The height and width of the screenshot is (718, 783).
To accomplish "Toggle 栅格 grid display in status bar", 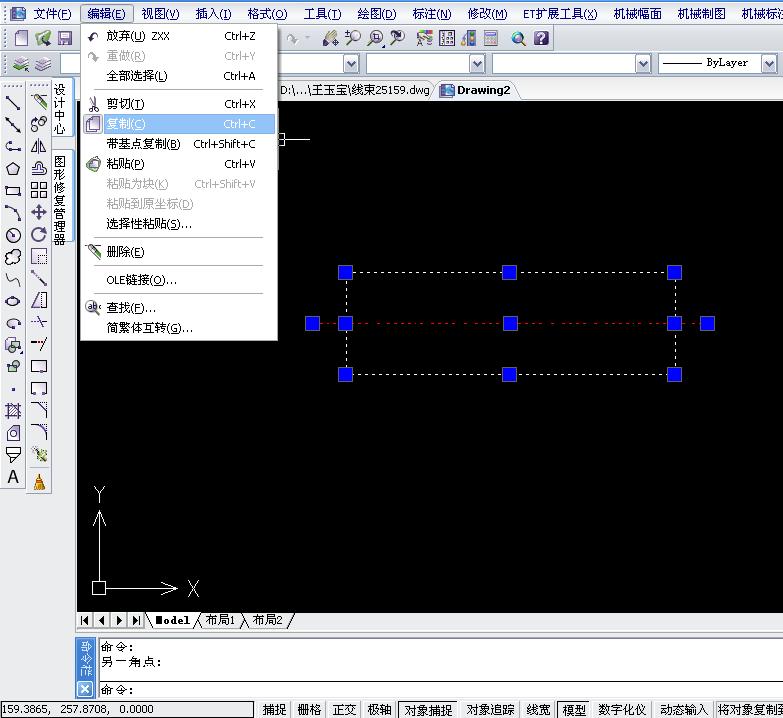I will point(310,710).
